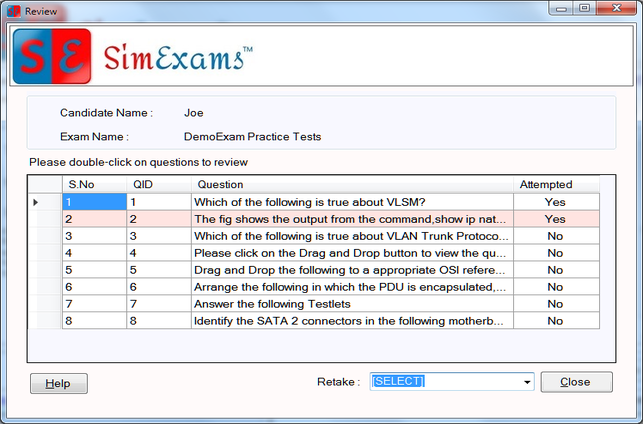Click the Help button
Viewport: 643px width, 424px height.
point(59,383)
